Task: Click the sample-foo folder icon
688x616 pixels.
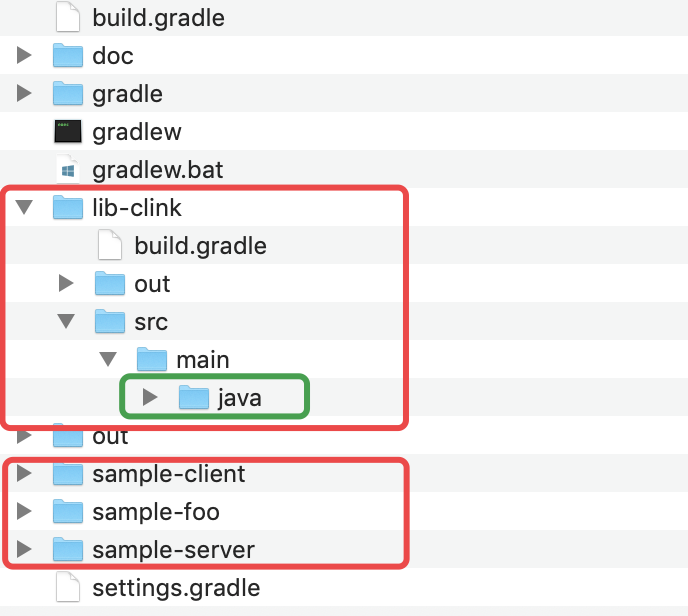Action: pyautogui.click(x=67, y=512)
